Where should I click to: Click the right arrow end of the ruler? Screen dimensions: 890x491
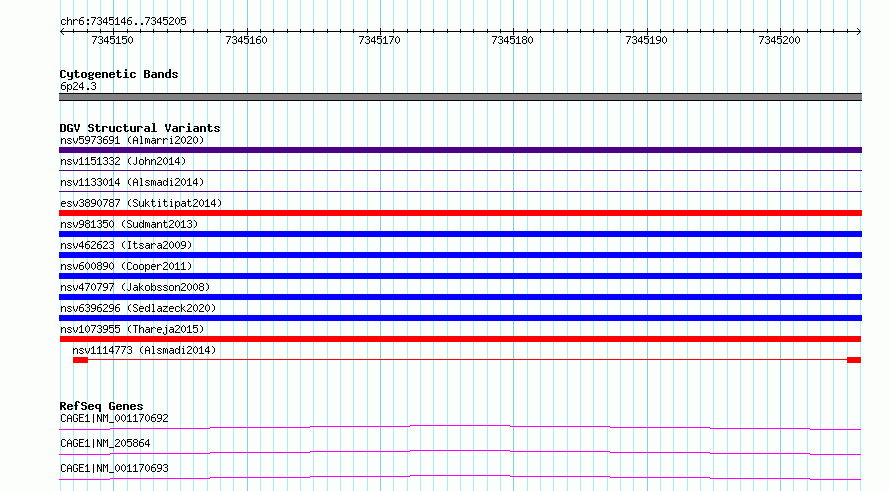coord(858,31)
